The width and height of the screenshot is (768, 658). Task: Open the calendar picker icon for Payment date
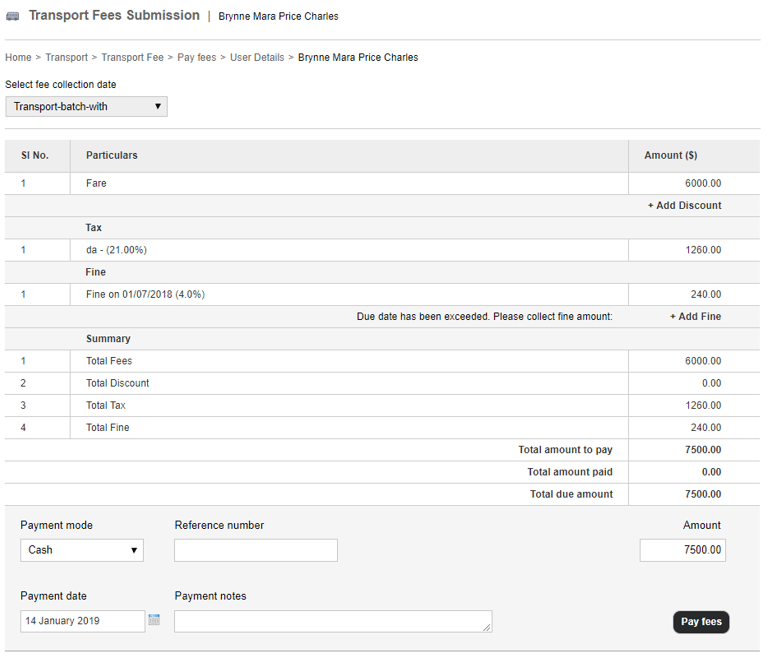(154, 619)
